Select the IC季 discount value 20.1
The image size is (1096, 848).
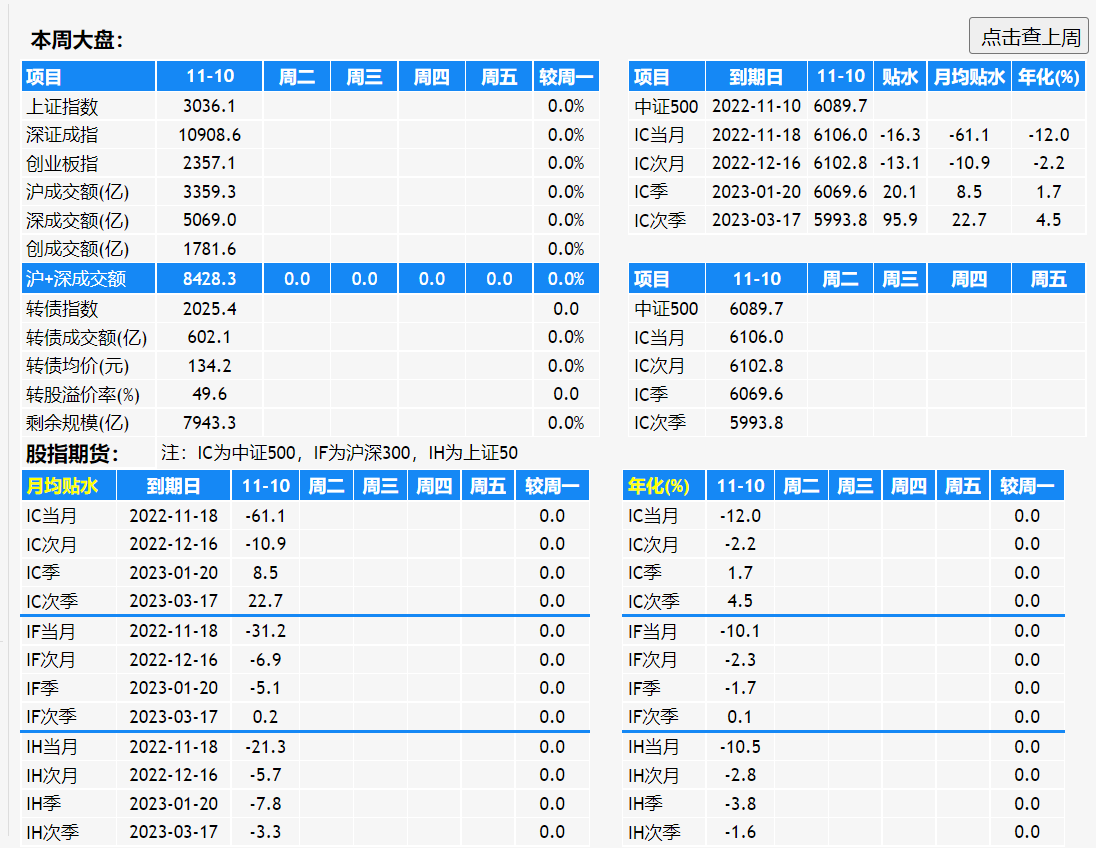click(x=900, y=192)
